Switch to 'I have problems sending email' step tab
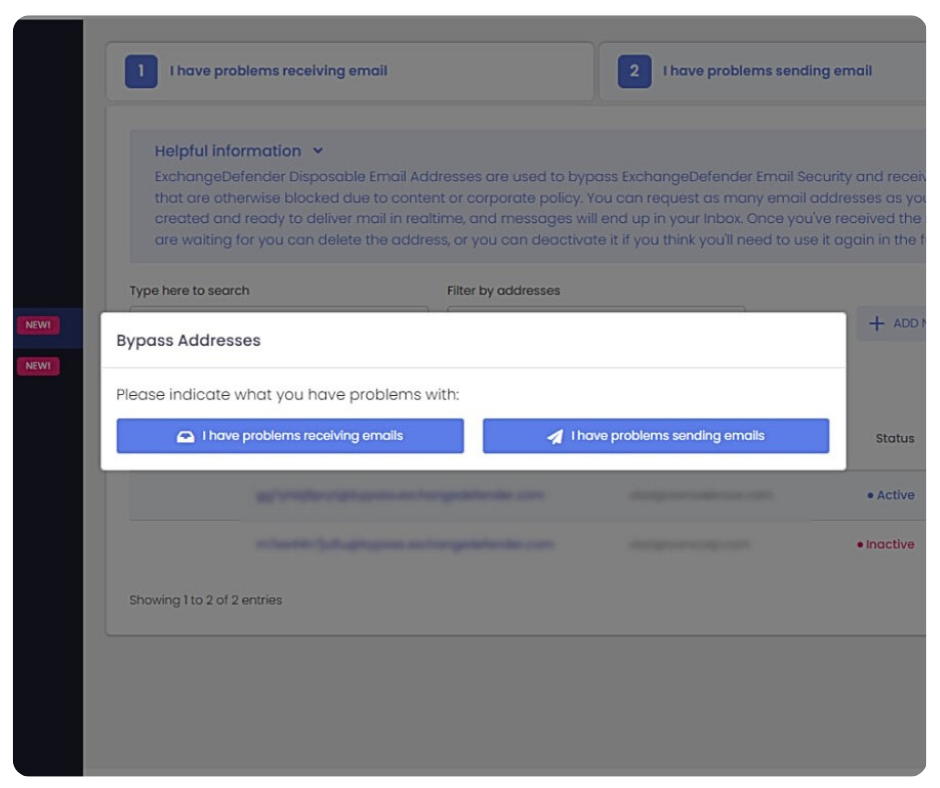This screenshot has height=788, width=940. [766, 70]
